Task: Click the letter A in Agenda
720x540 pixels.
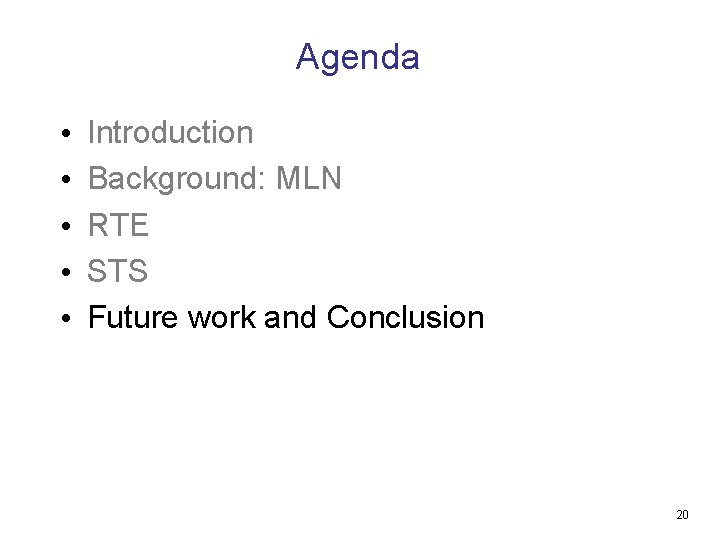Action: point(307,57)
